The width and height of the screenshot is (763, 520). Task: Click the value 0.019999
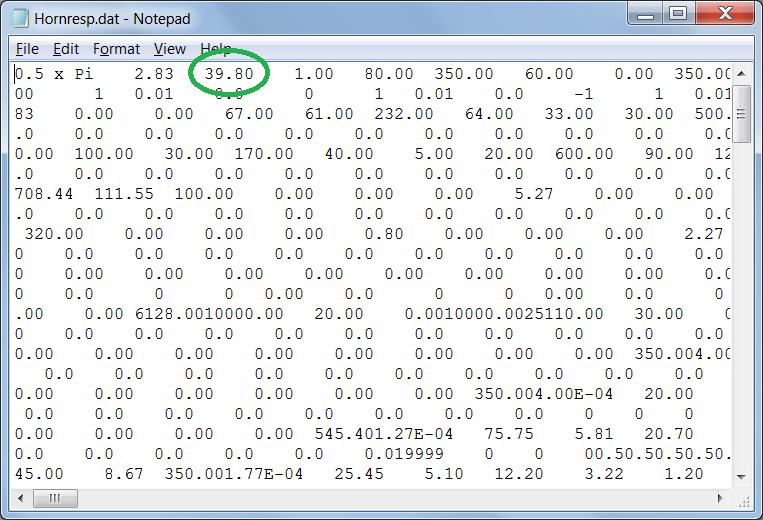click(404, 453)
